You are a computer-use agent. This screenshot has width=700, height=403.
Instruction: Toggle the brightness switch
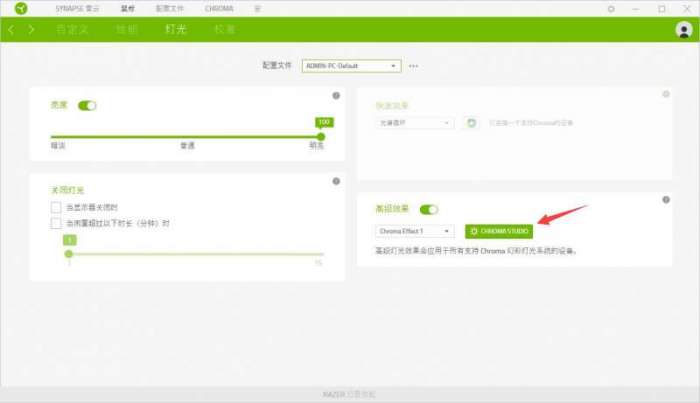[87, 106]
